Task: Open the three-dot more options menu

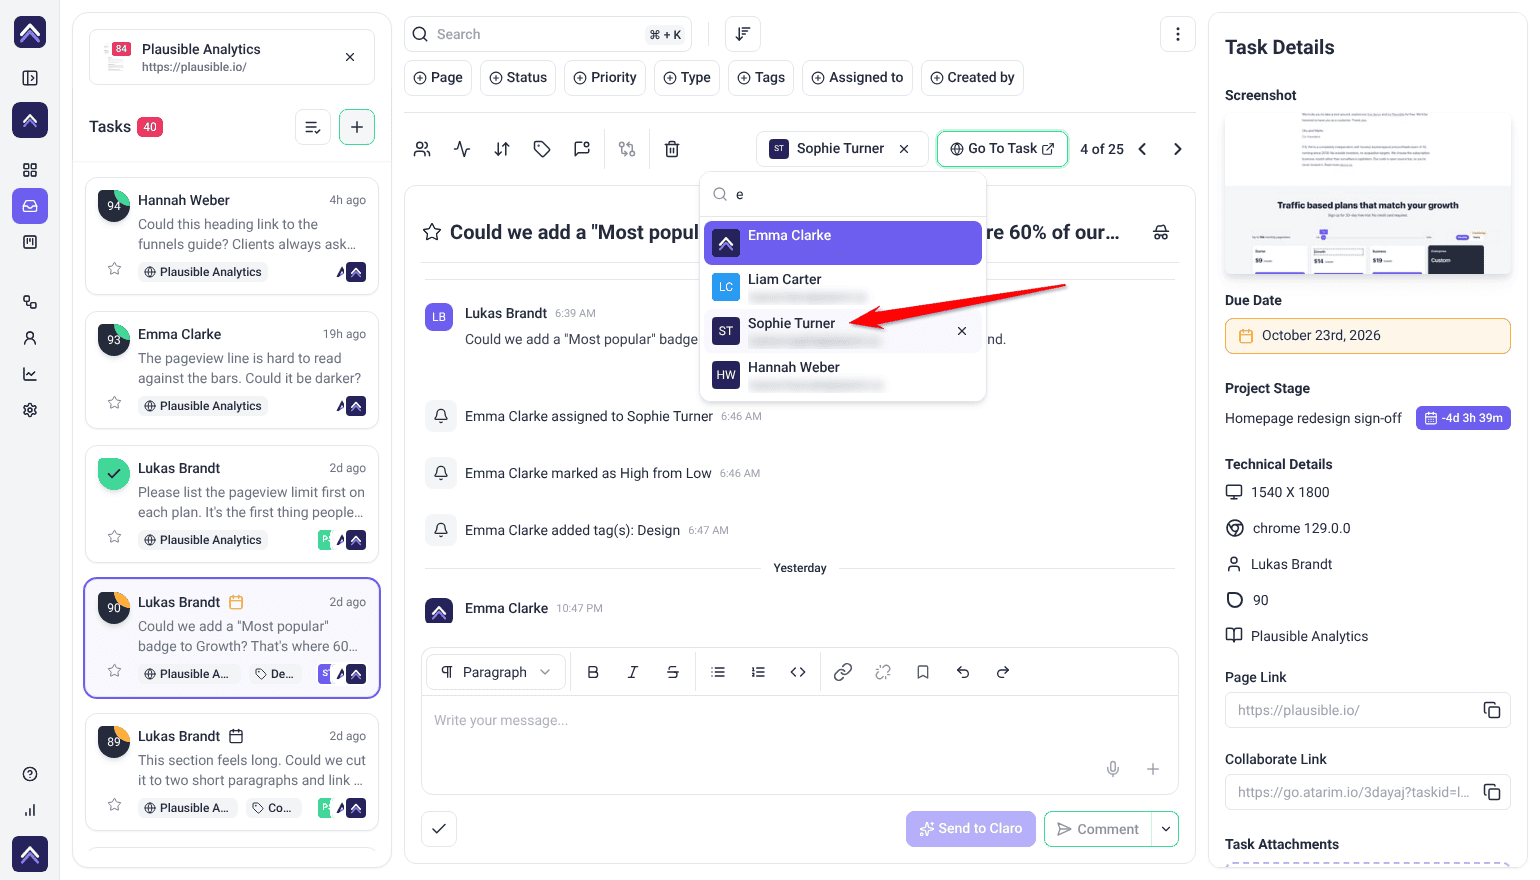Action: (x=1178, y=34)
